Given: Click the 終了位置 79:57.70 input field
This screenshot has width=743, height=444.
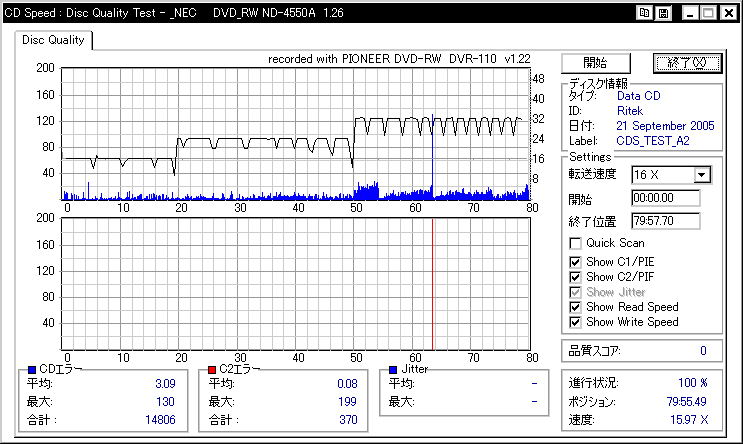Looking at the screenshot, I should [x=666, y=221].
